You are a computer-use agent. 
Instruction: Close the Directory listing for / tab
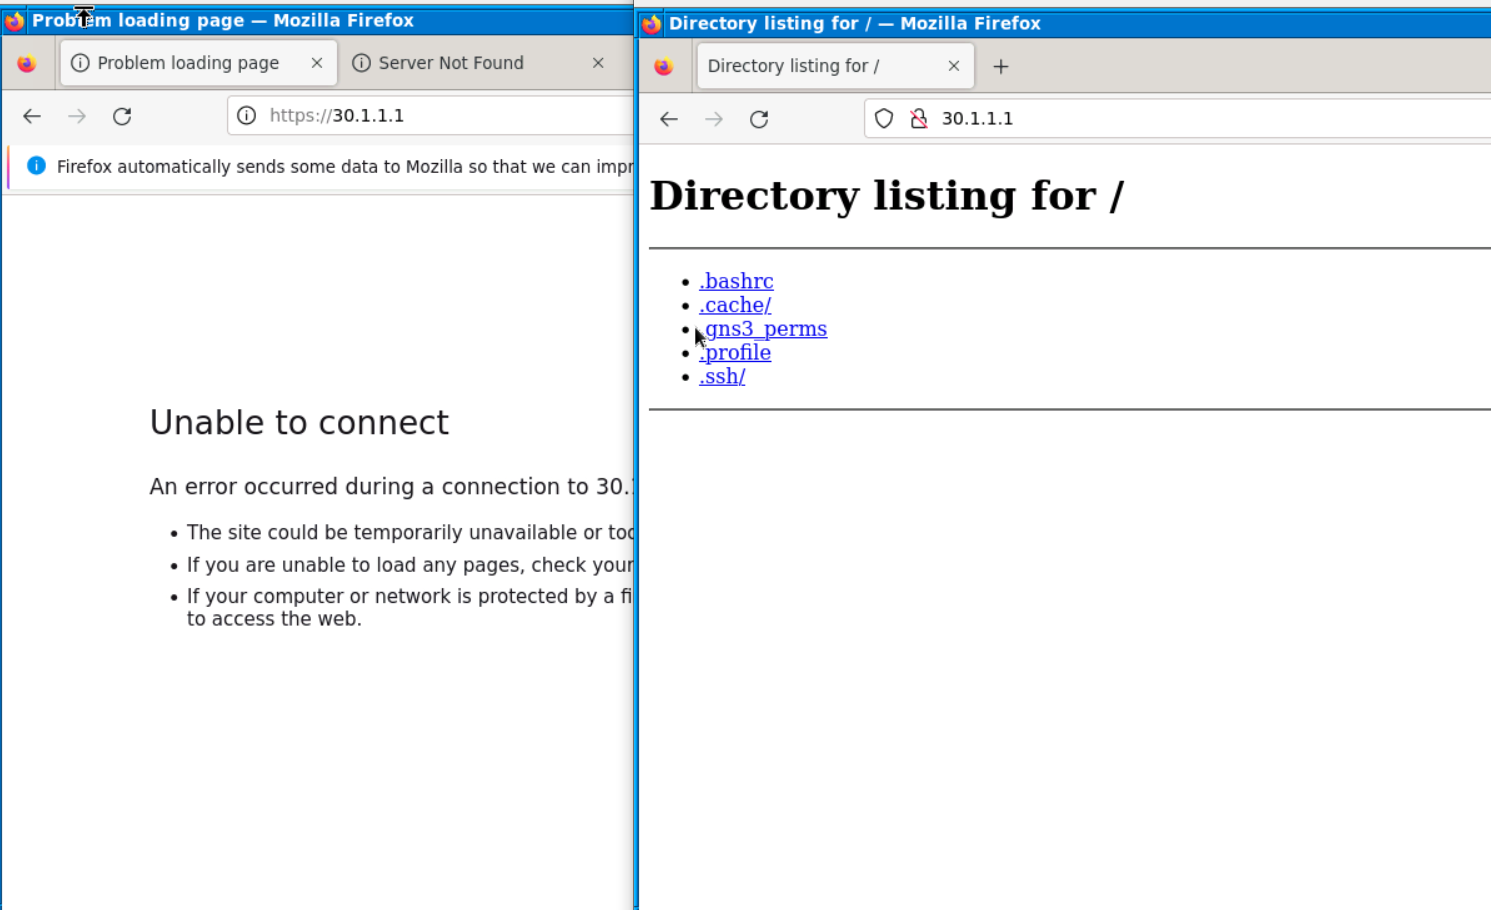point(954,66)
